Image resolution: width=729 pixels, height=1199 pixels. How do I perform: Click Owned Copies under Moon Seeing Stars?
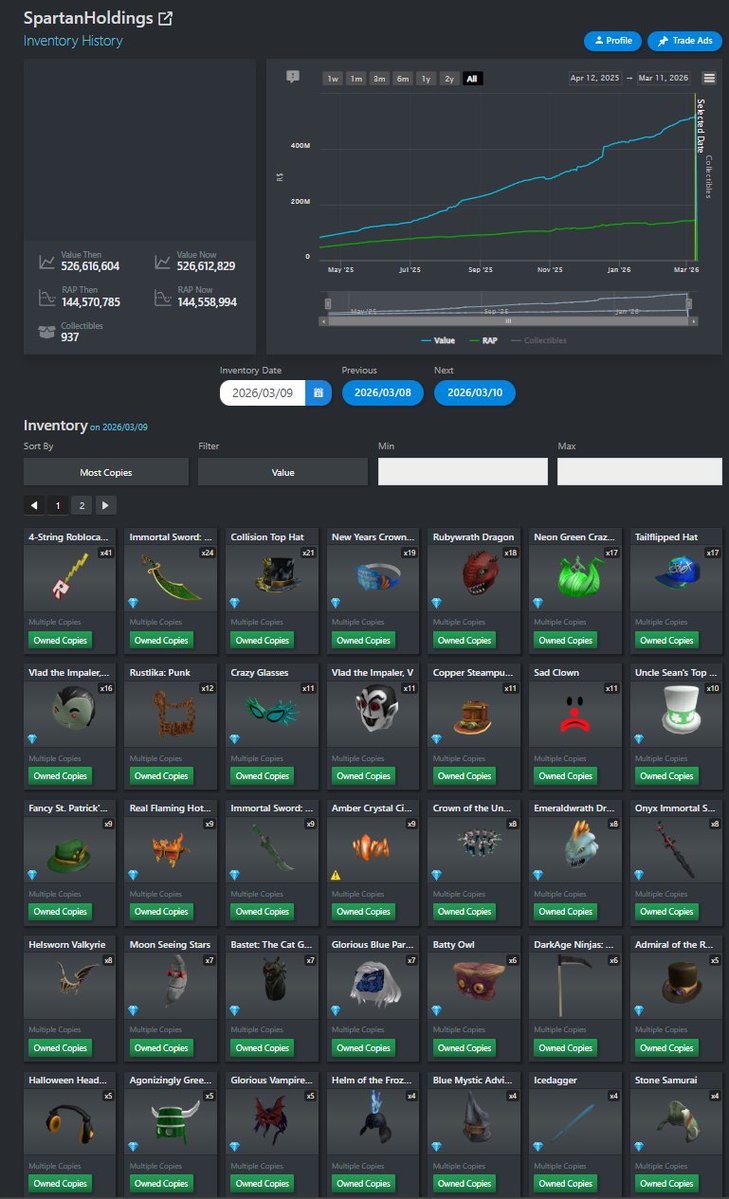(x=161, y=1048)
